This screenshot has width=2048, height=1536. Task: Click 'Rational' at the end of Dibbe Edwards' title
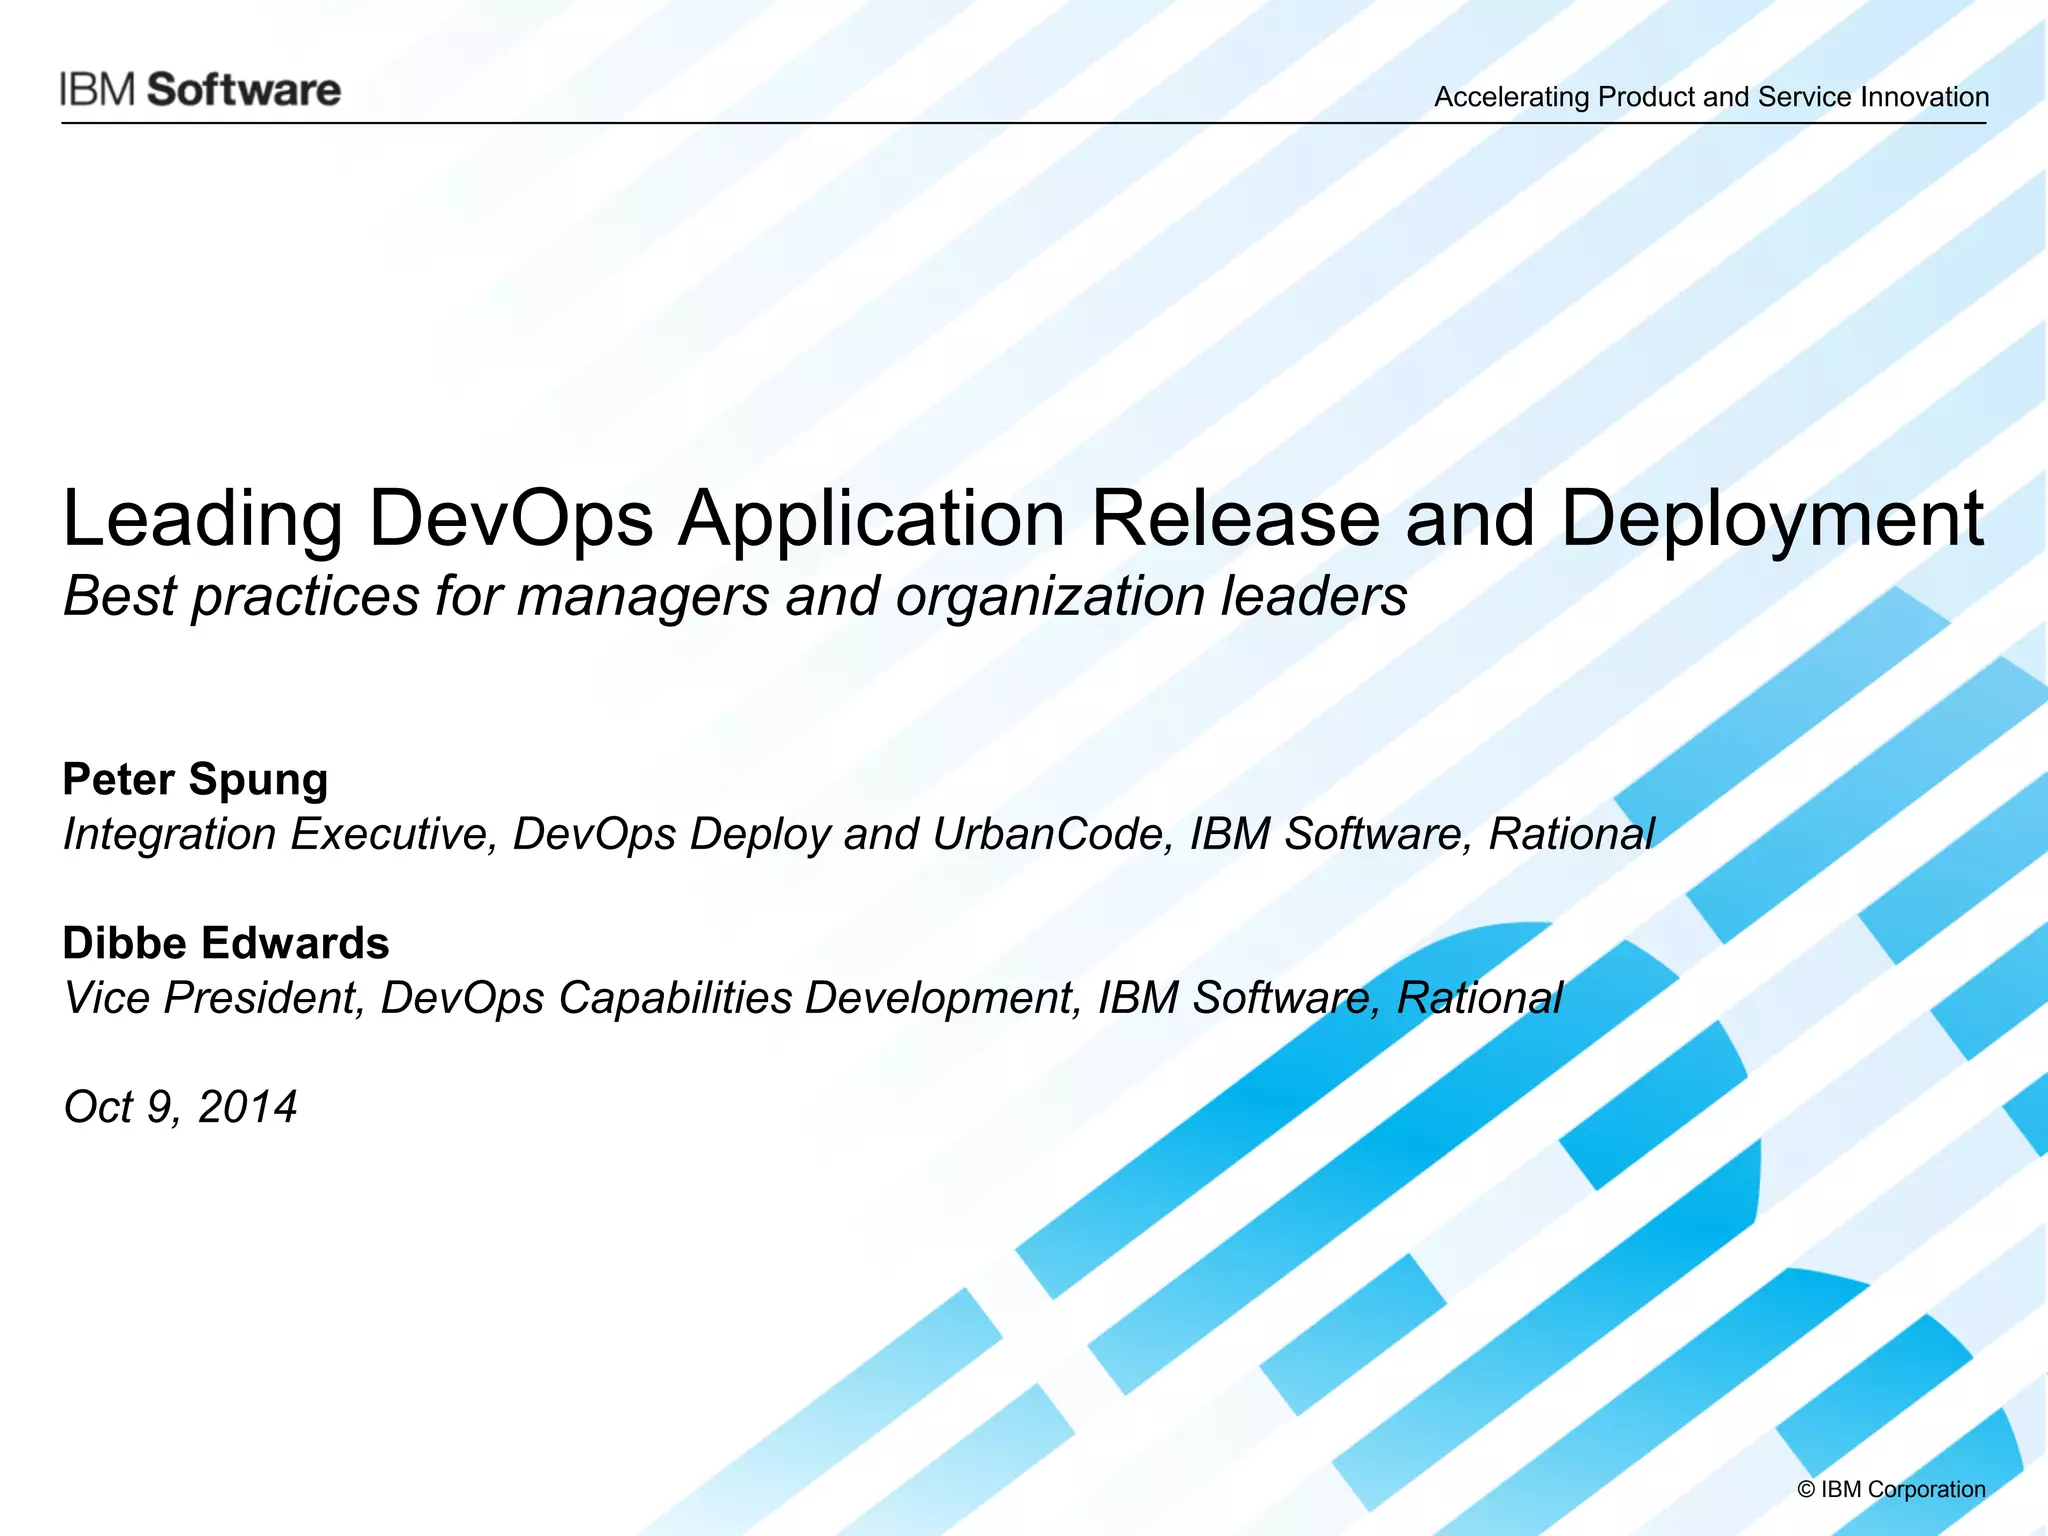click(1478, 998)
